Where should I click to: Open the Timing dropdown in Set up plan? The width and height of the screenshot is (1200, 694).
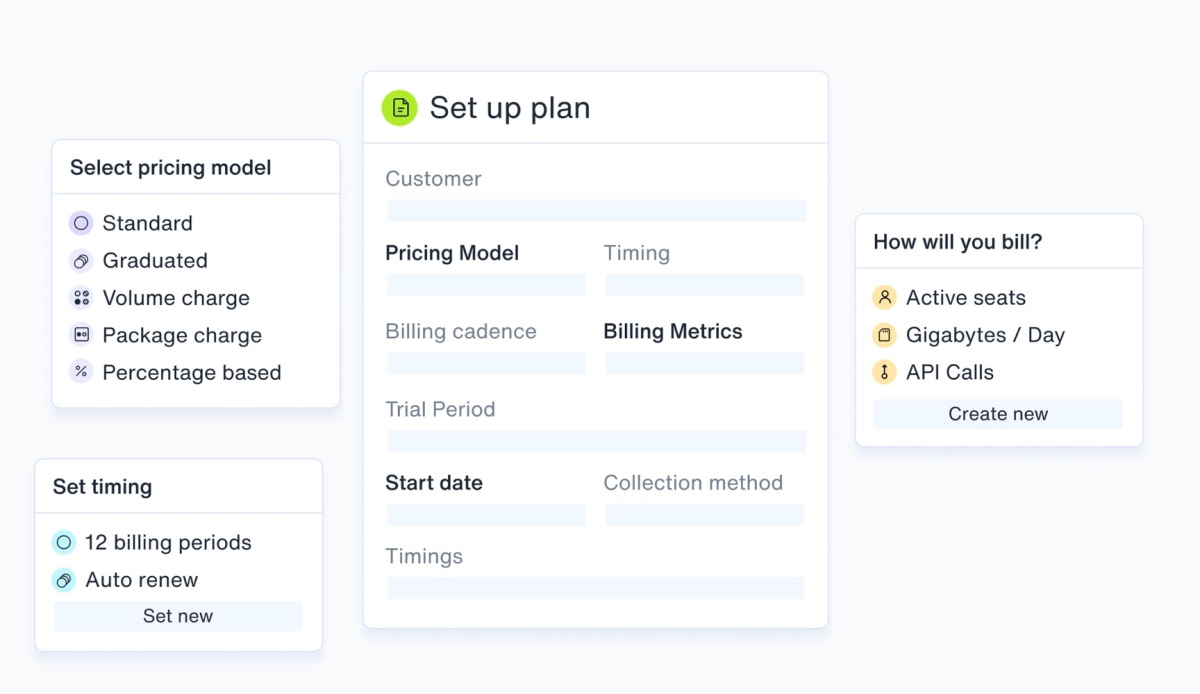point(704,284)
